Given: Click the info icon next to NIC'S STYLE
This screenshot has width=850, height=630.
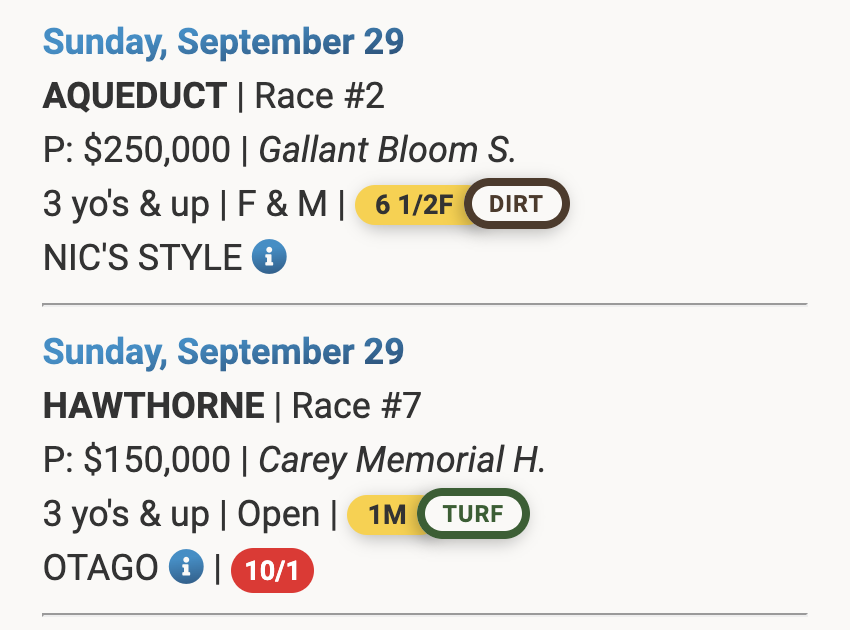Looking at the screenshot, I should point(269,258).
